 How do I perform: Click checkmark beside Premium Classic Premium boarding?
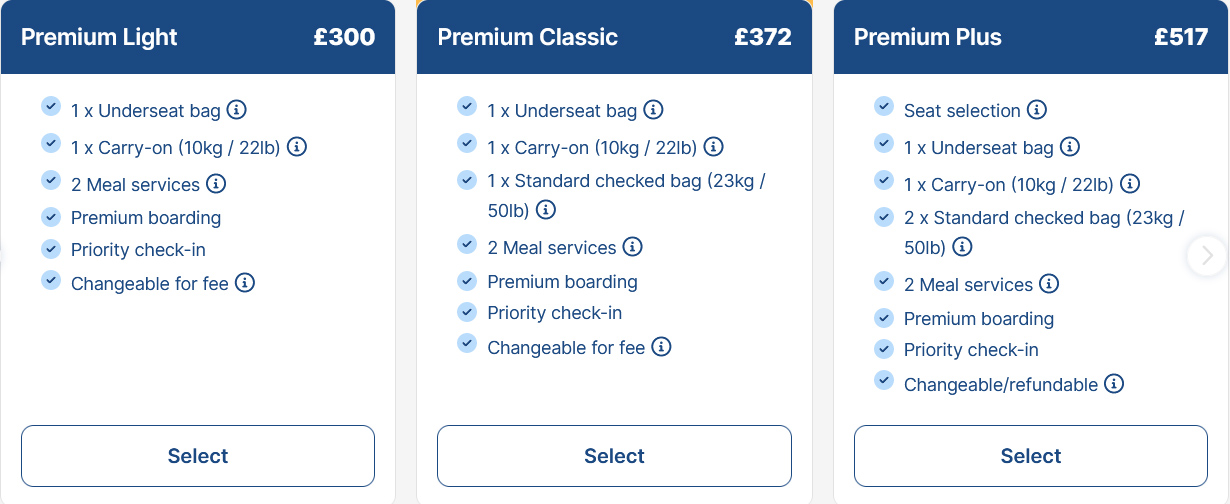coord(467,280)
